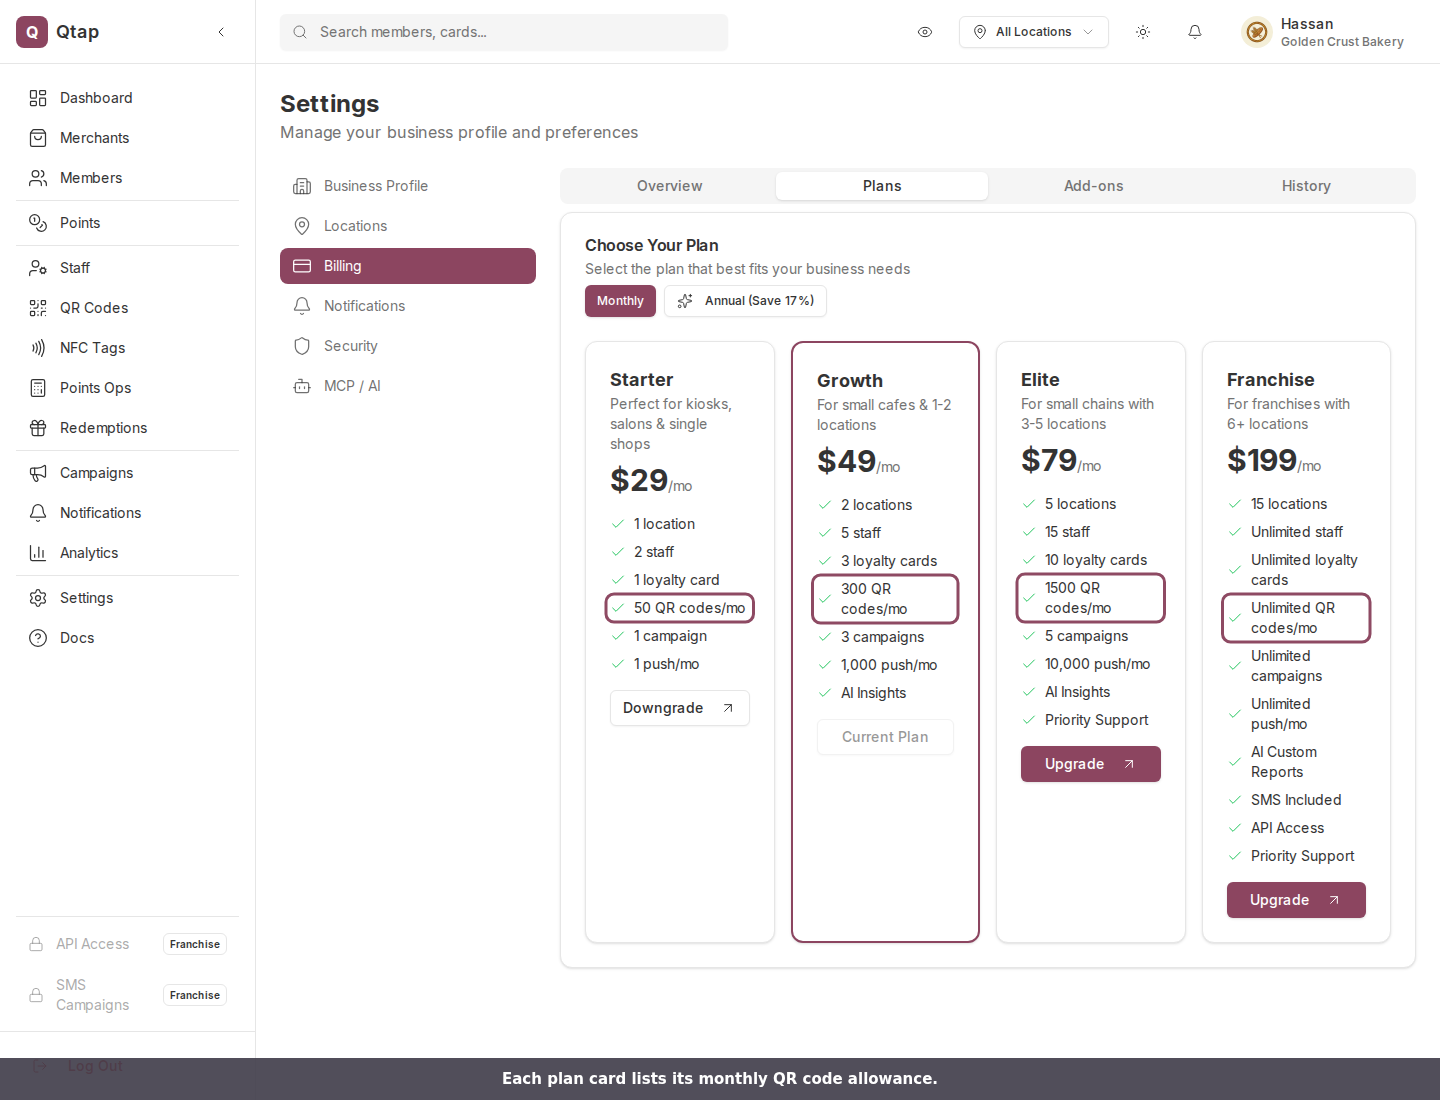Open Business Profile settings section

[x=408, y=186]
